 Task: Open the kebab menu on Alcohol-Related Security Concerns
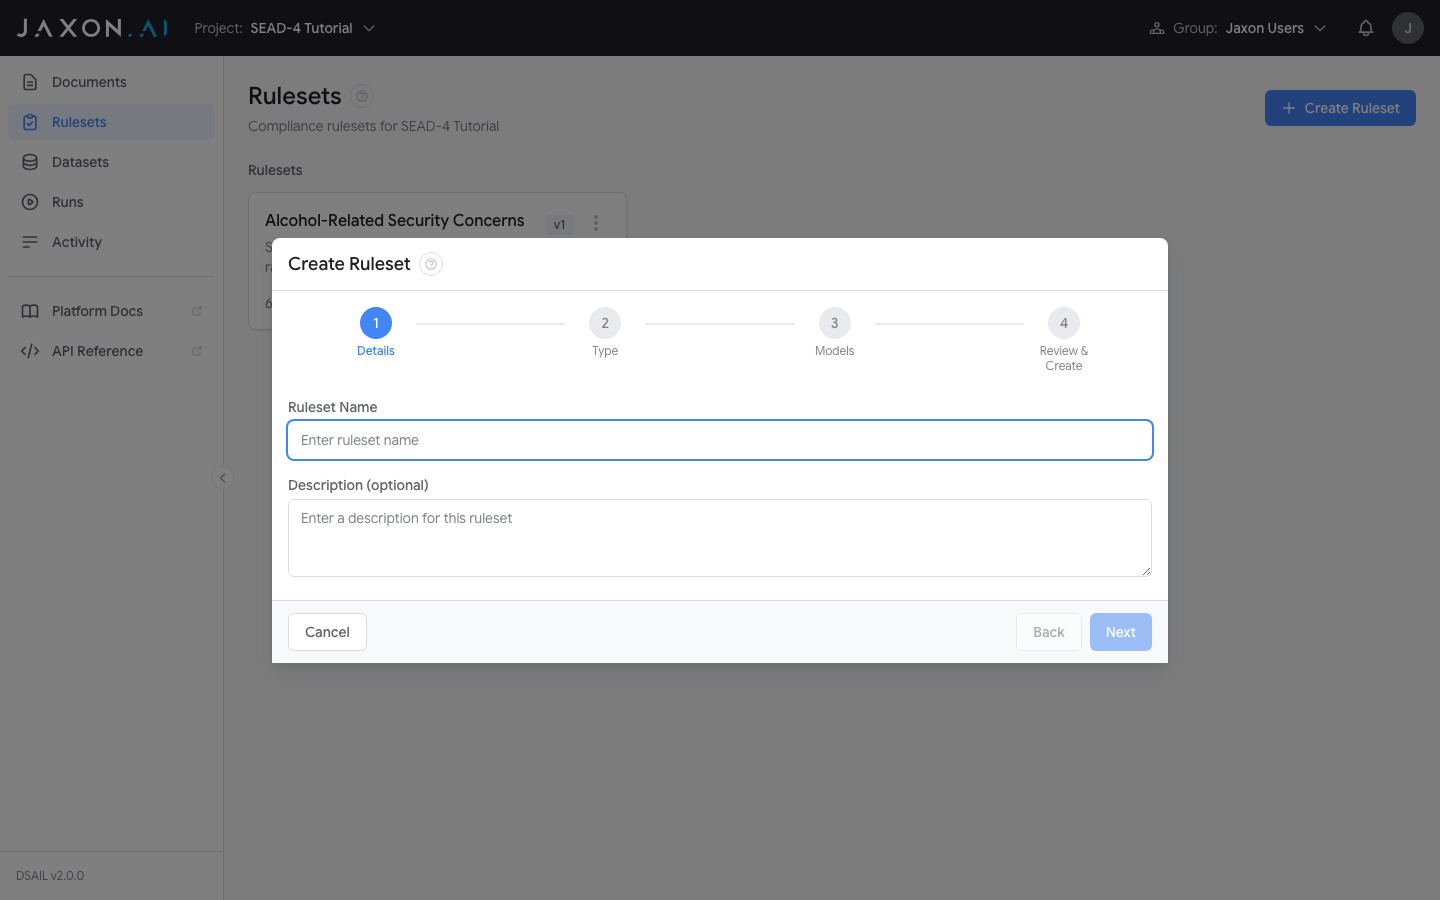pyautogui.click(x=596, y=222)
